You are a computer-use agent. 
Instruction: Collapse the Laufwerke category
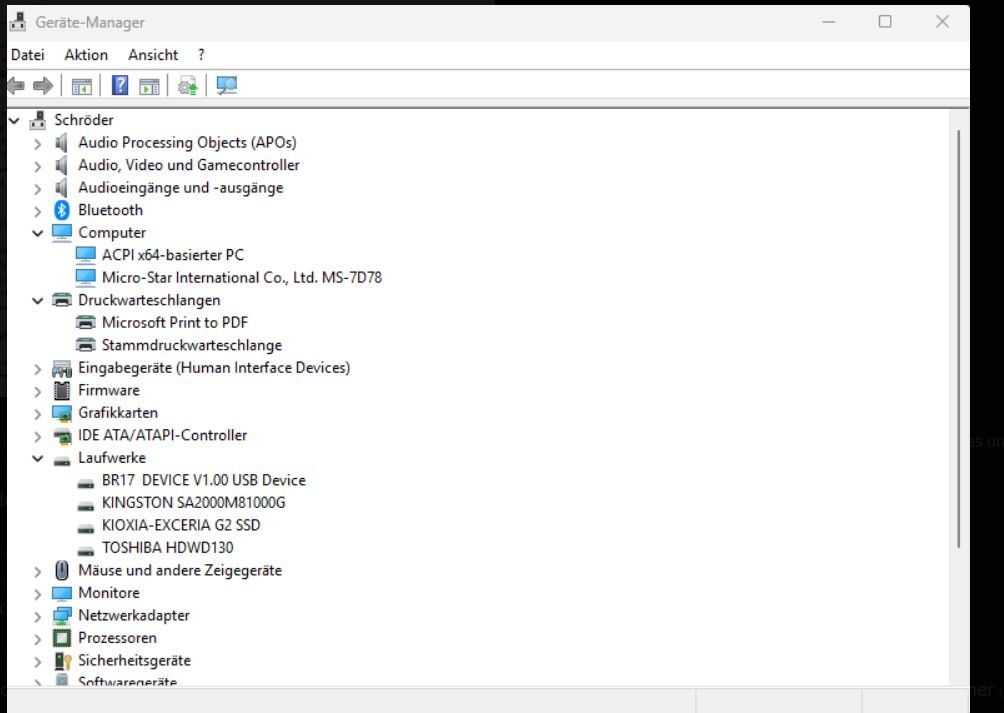tap(38, 458)
